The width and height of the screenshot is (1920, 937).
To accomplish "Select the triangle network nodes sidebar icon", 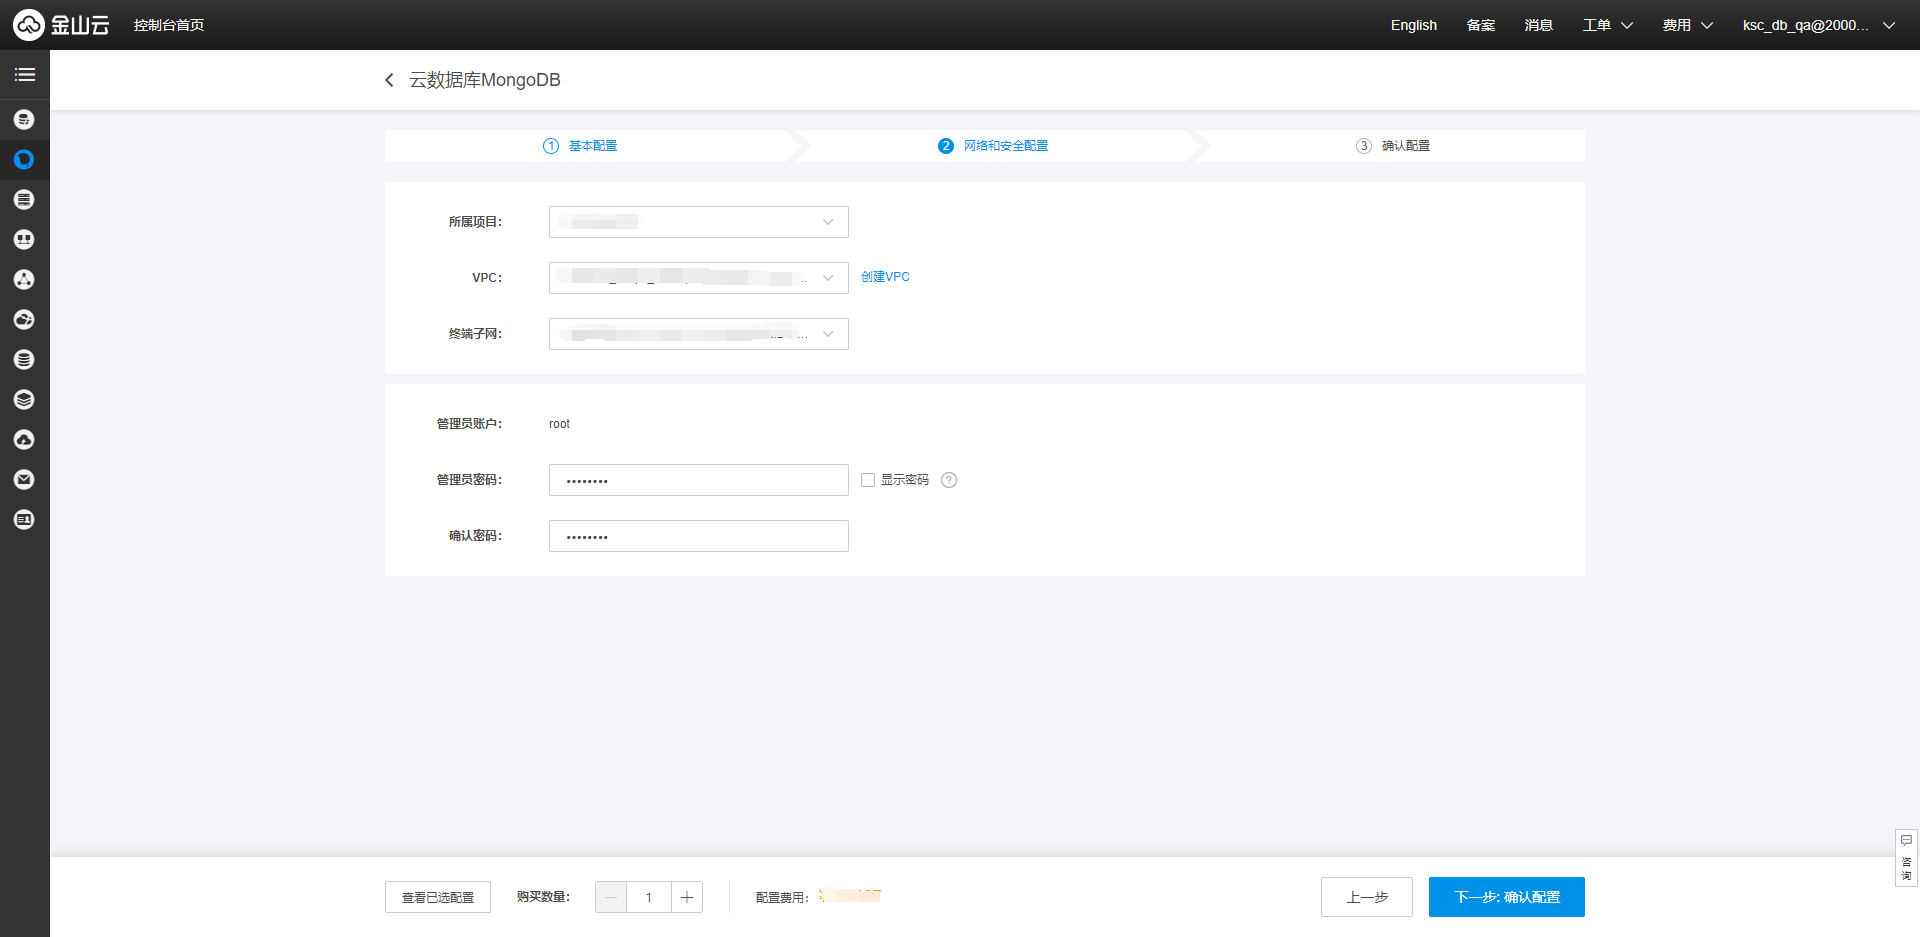I will 24,280.
